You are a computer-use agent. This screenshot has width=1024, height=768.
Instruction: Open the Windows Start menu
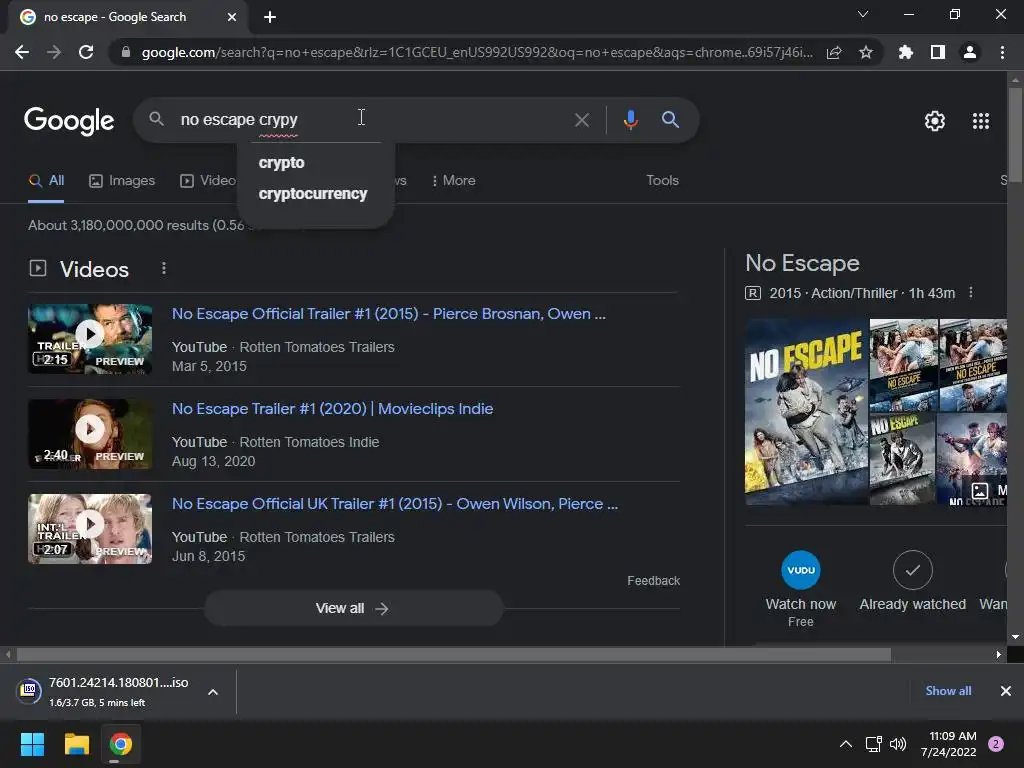coord(32,744)
